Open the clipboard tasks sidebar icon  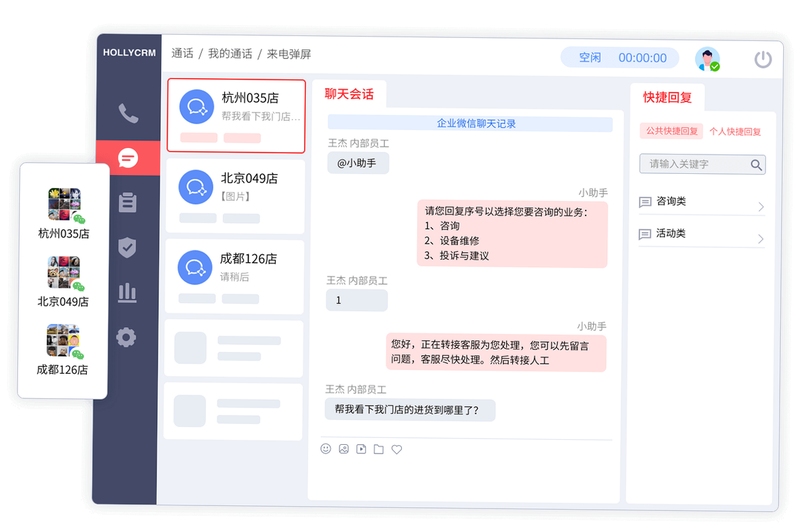128,202
